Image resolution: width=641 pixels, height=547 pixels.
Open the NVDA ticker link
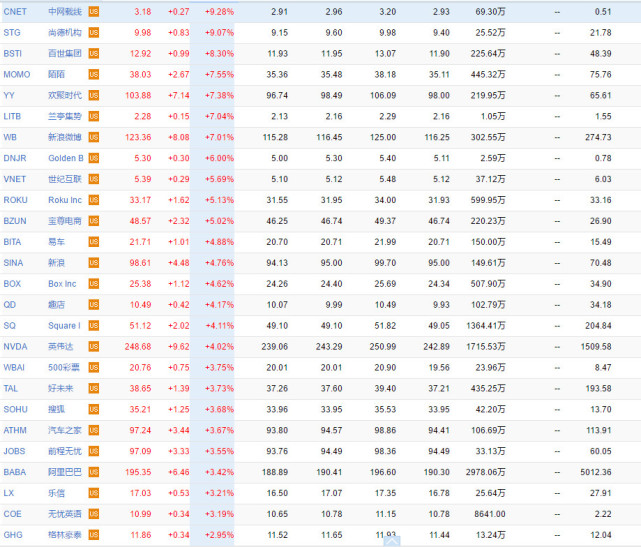coord(16,347)
